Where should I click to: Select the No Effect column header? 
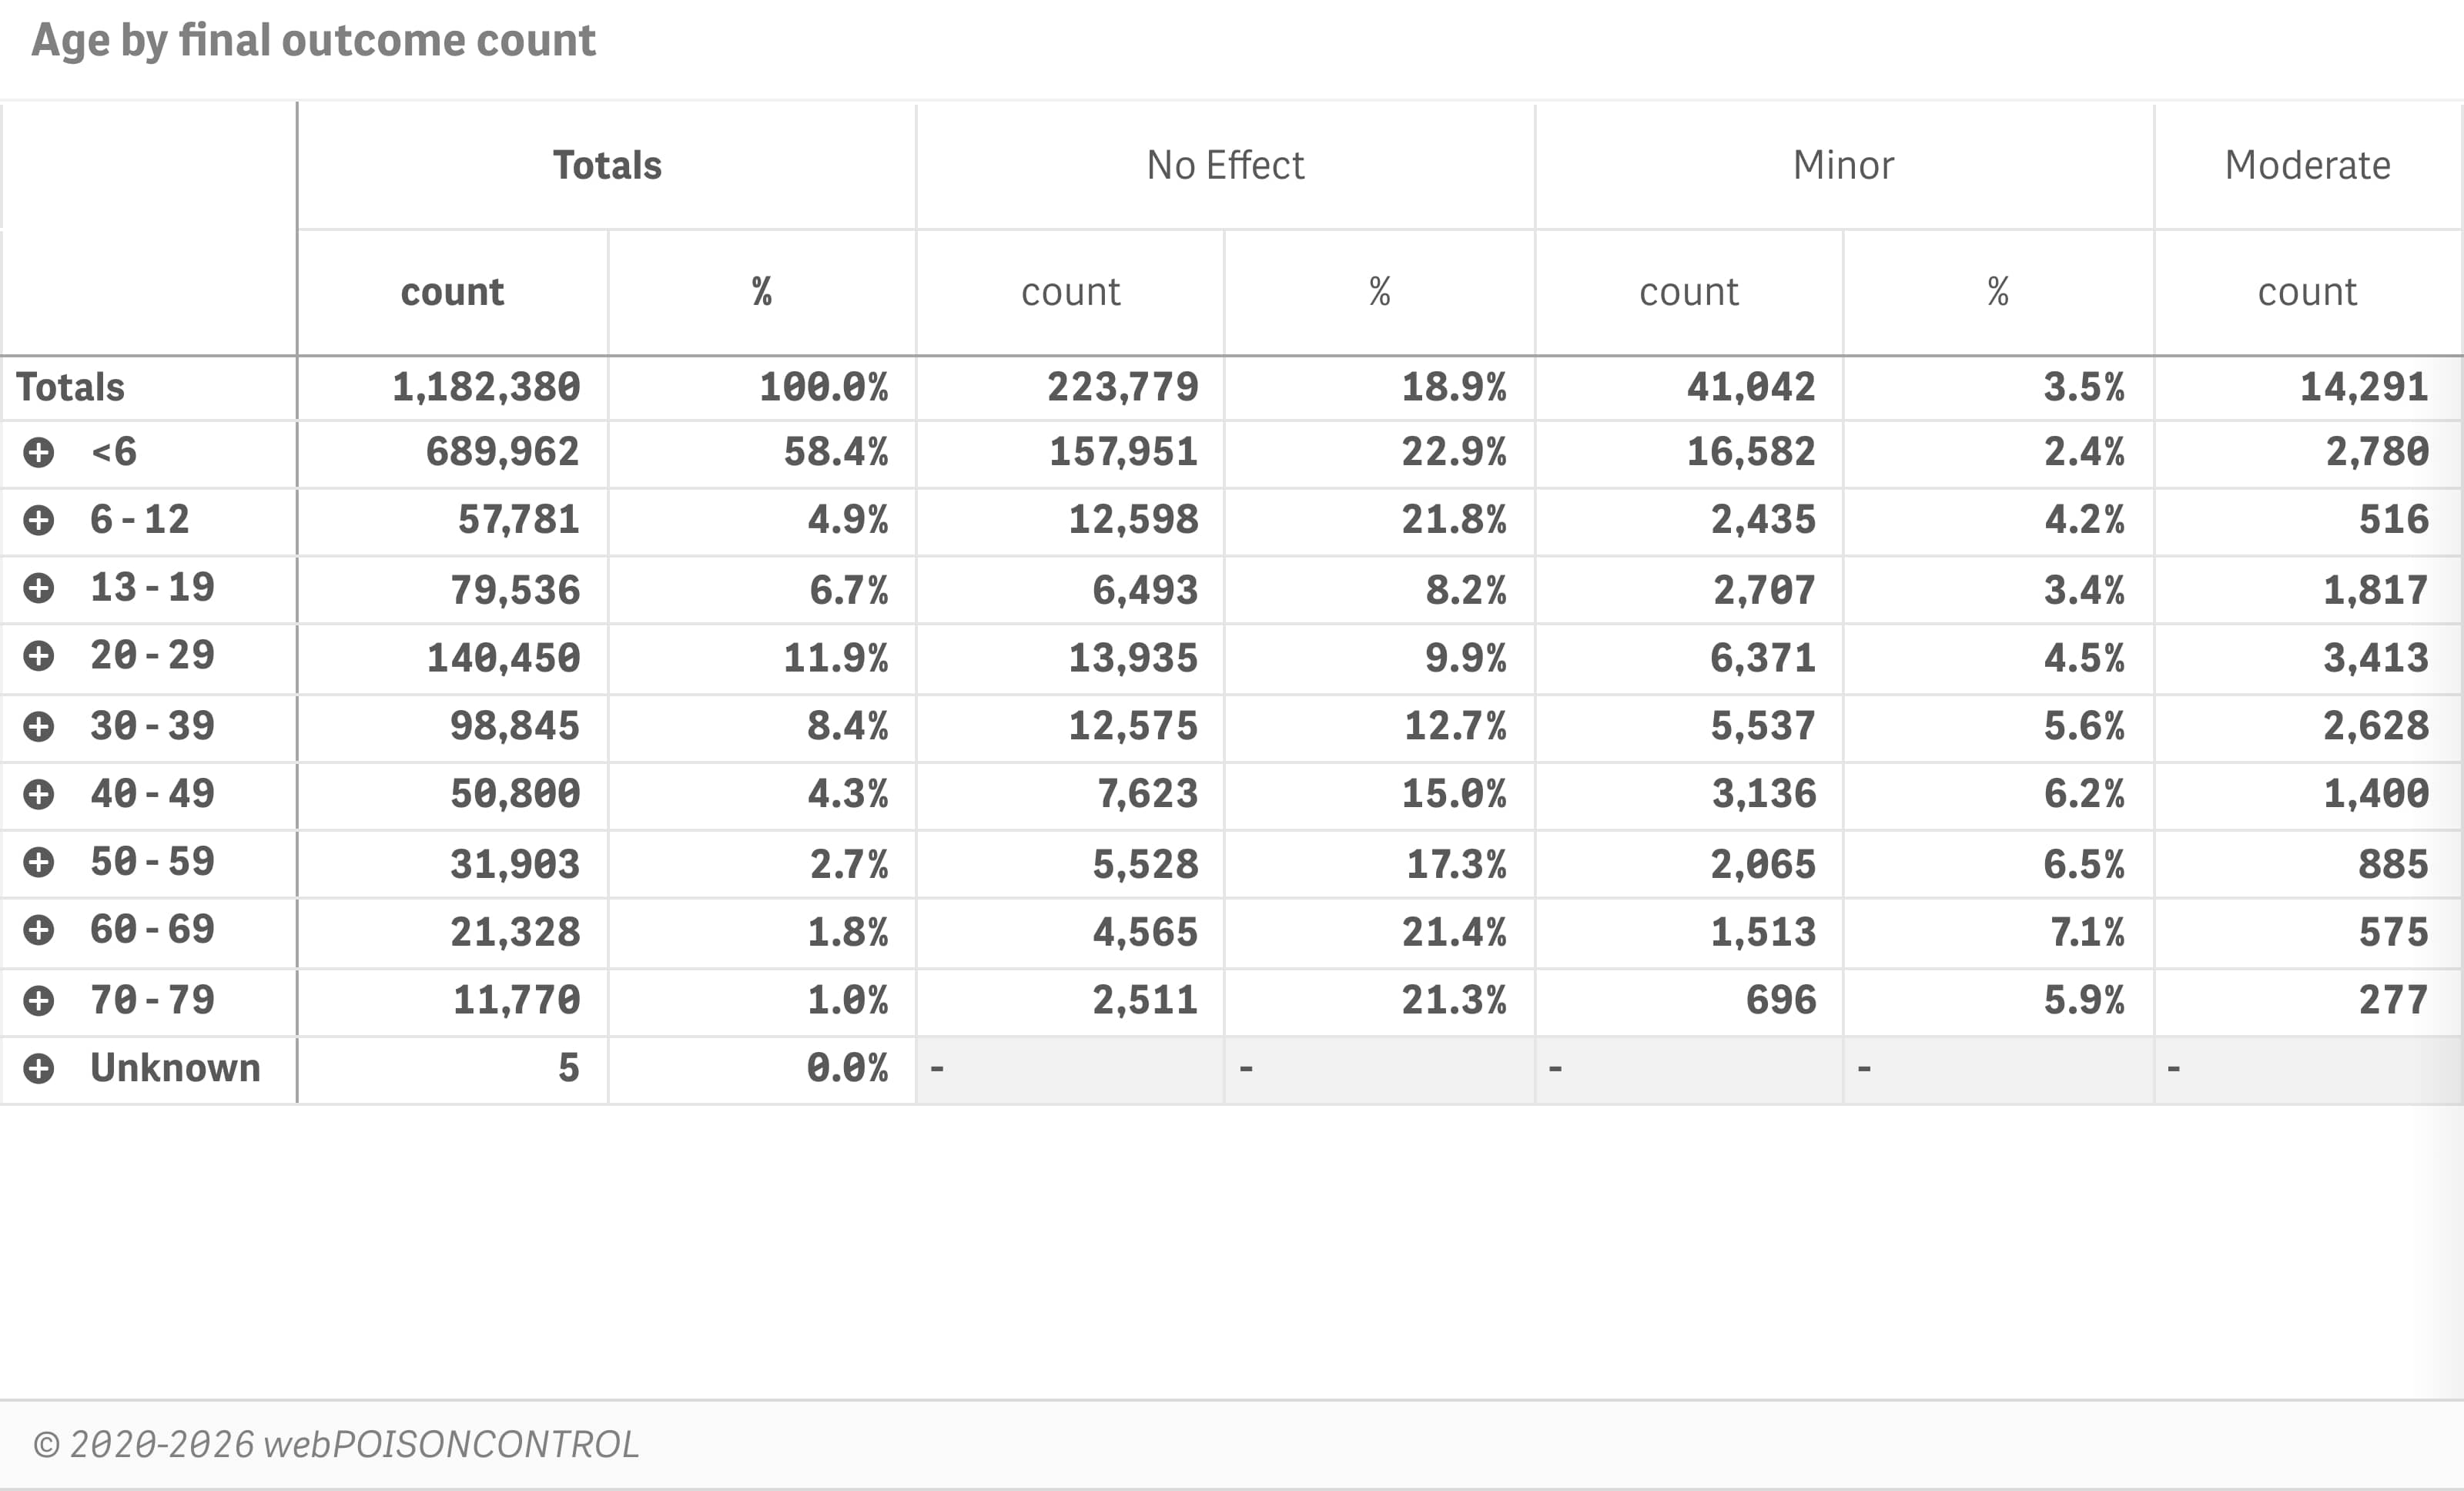click(1225, 165)
